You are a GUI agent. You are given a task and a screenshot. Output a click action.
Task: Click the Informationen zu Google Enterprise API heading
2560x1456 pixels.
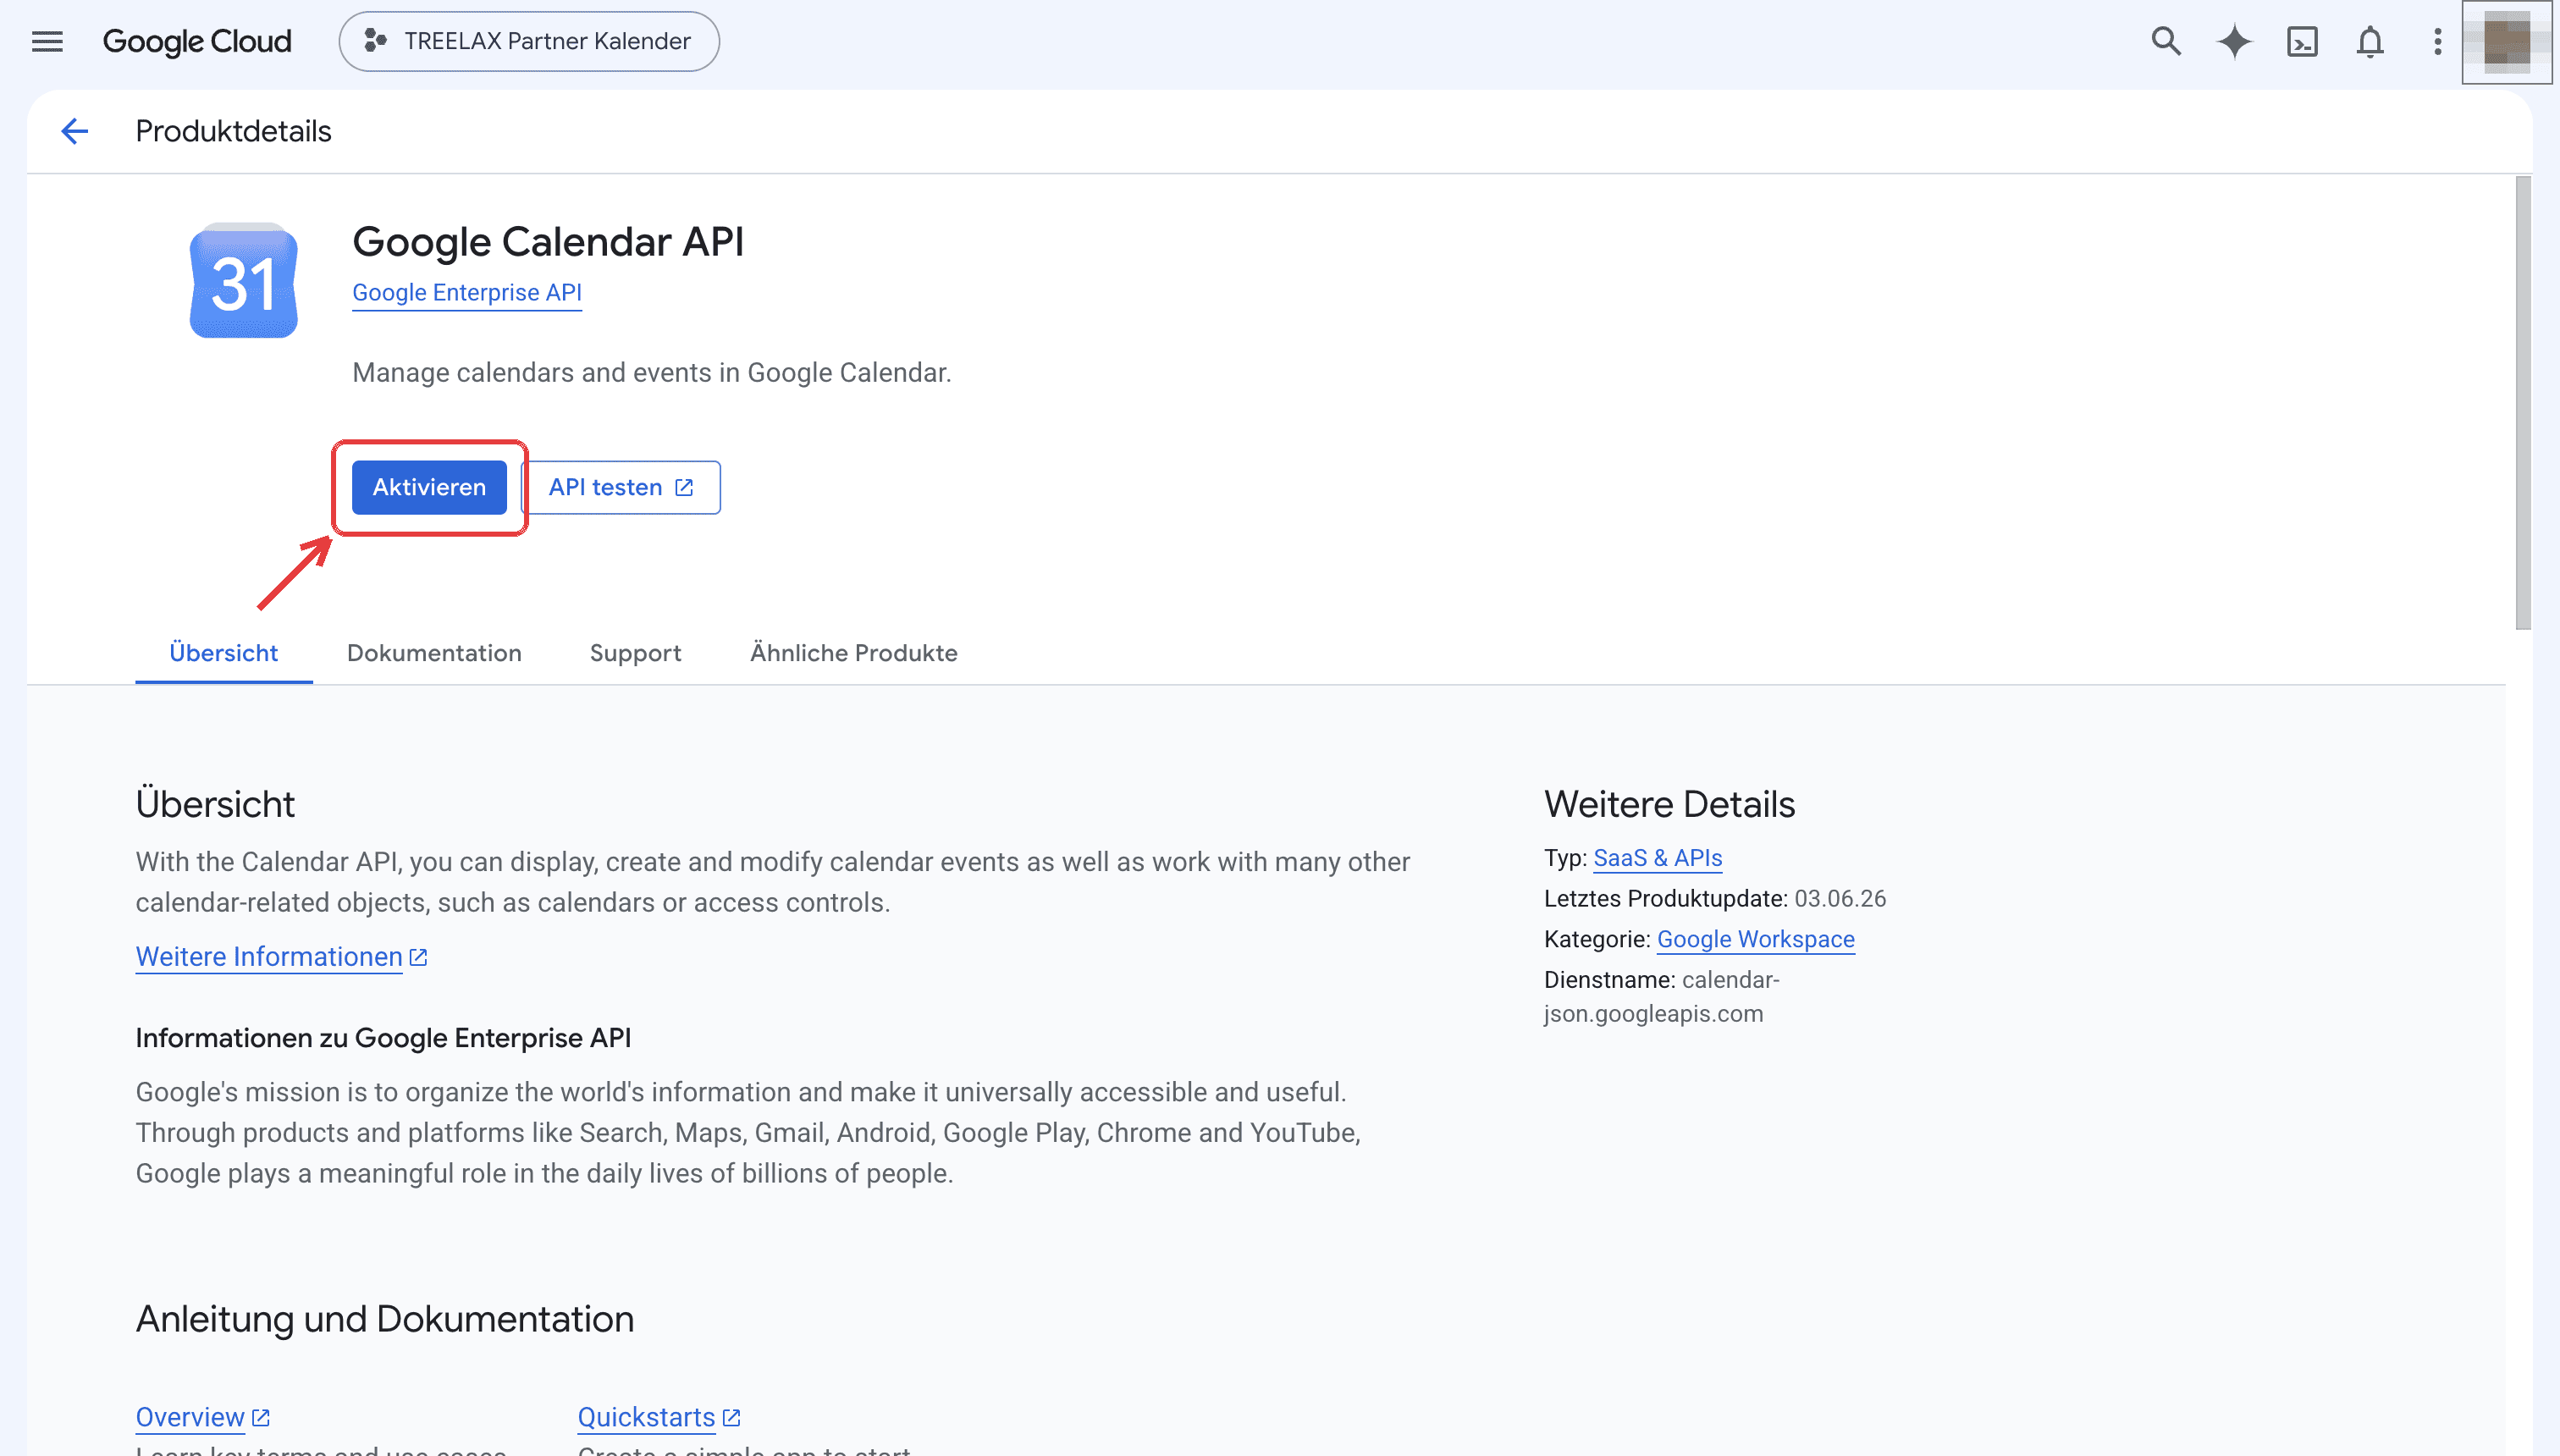point(383,1038)
